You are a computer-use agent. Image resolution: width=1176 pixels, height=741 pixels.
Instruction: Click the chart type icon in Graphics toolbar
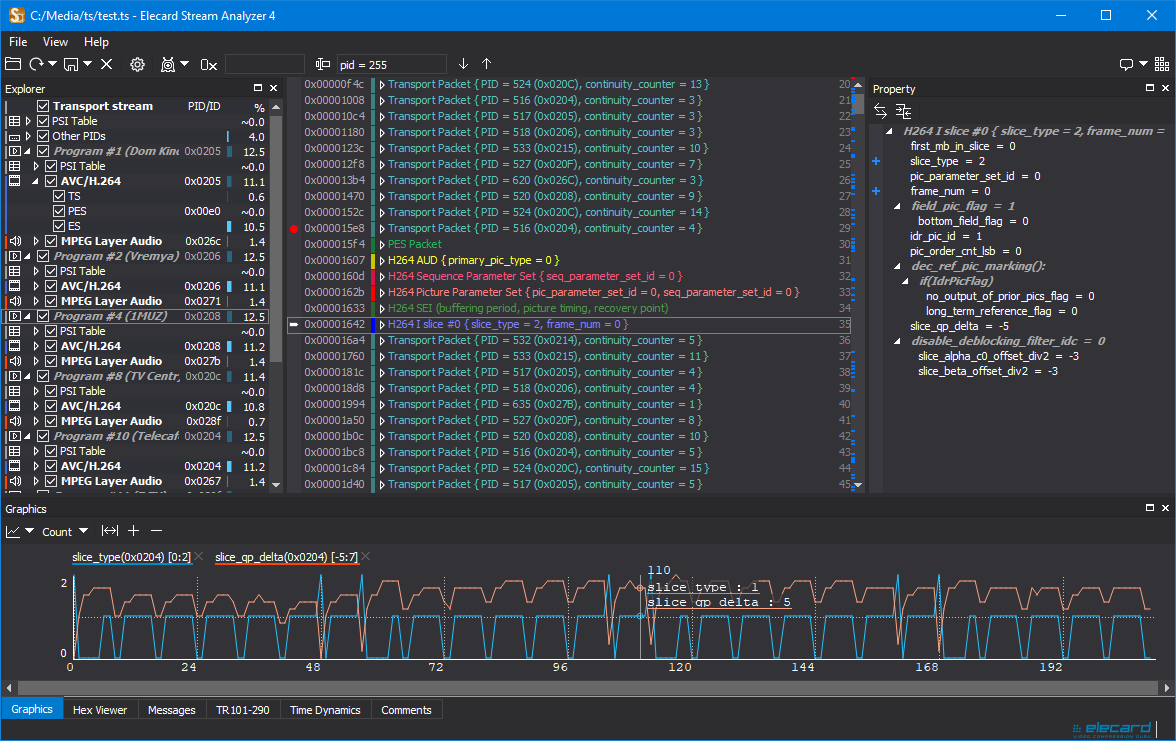click(16, 531)
